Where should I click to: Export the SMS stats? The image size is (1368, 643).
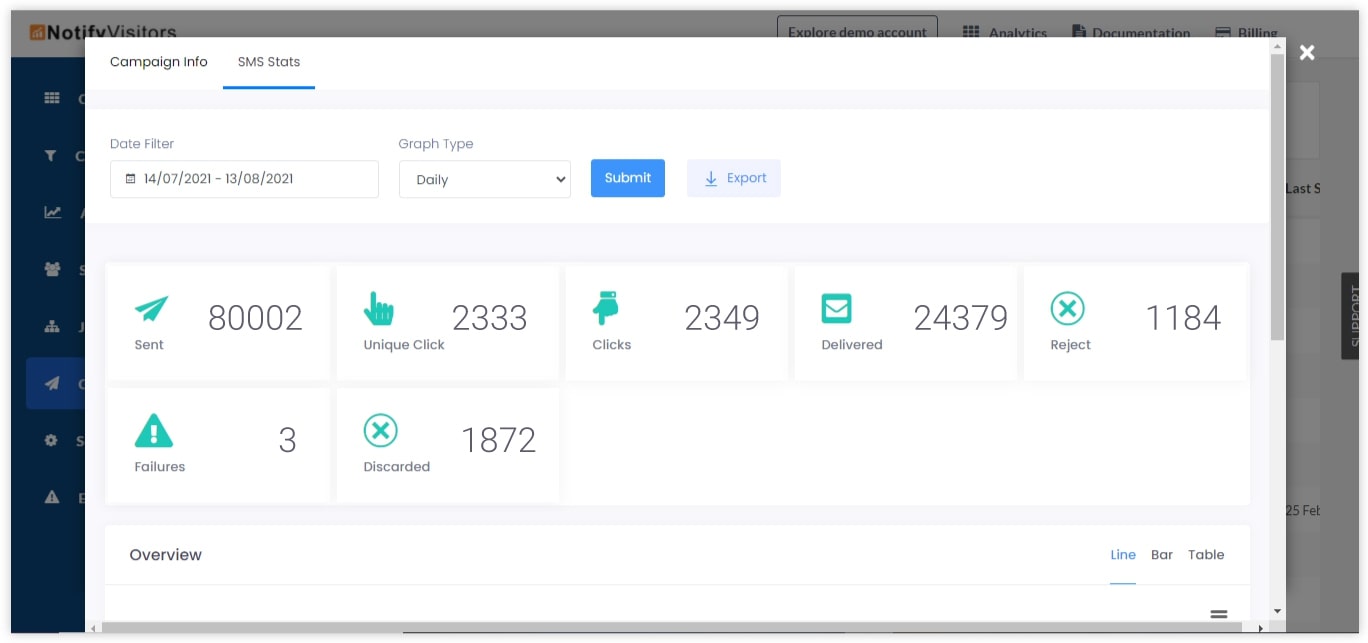coord(733,178)
